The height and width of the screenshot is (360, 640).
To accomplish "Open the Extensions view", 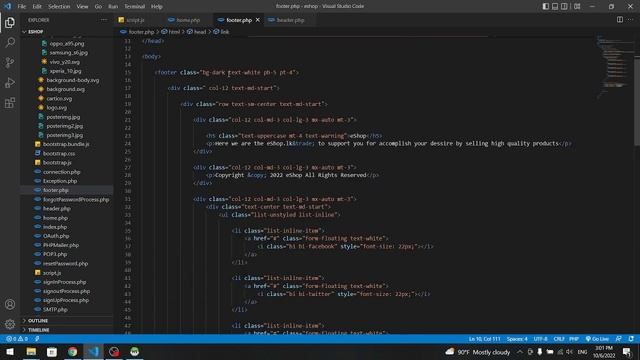I will [10, 102].
